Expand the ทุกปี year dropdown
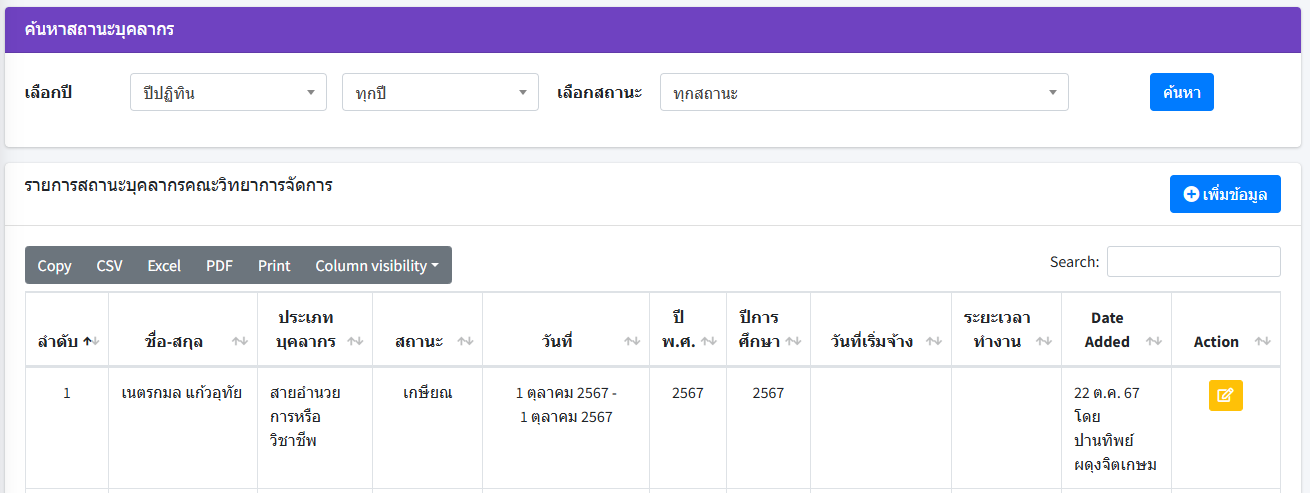The image size is (1310, 493). (x=440, y=92)
